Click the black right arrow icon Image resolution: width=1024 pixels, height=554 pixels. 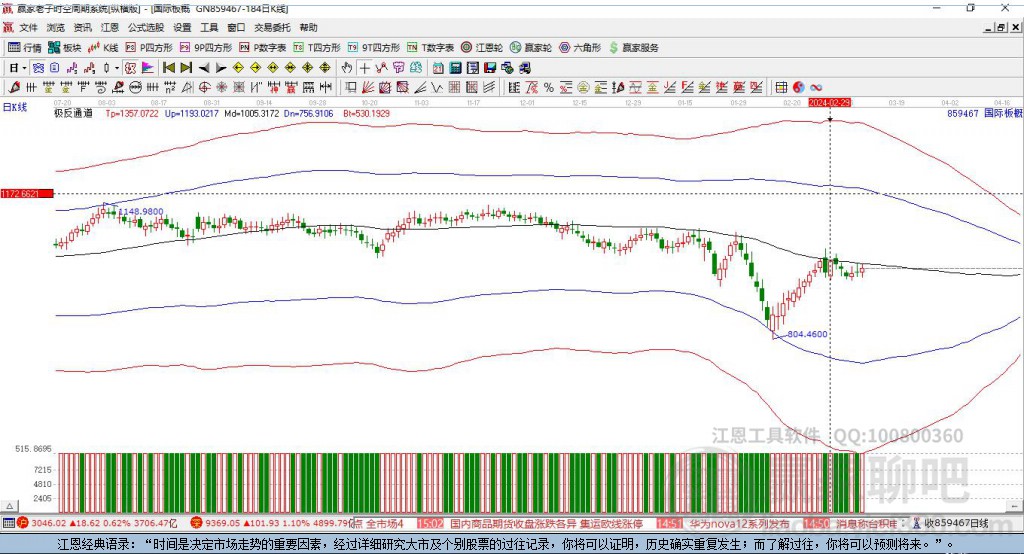tap(221, 67)
